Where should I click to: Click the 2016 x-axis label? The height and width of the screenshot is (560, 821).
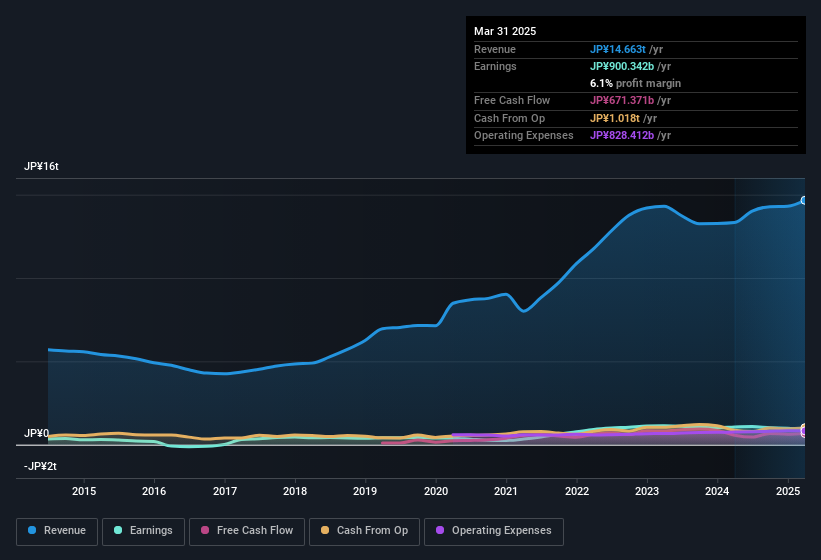point(154,491)
